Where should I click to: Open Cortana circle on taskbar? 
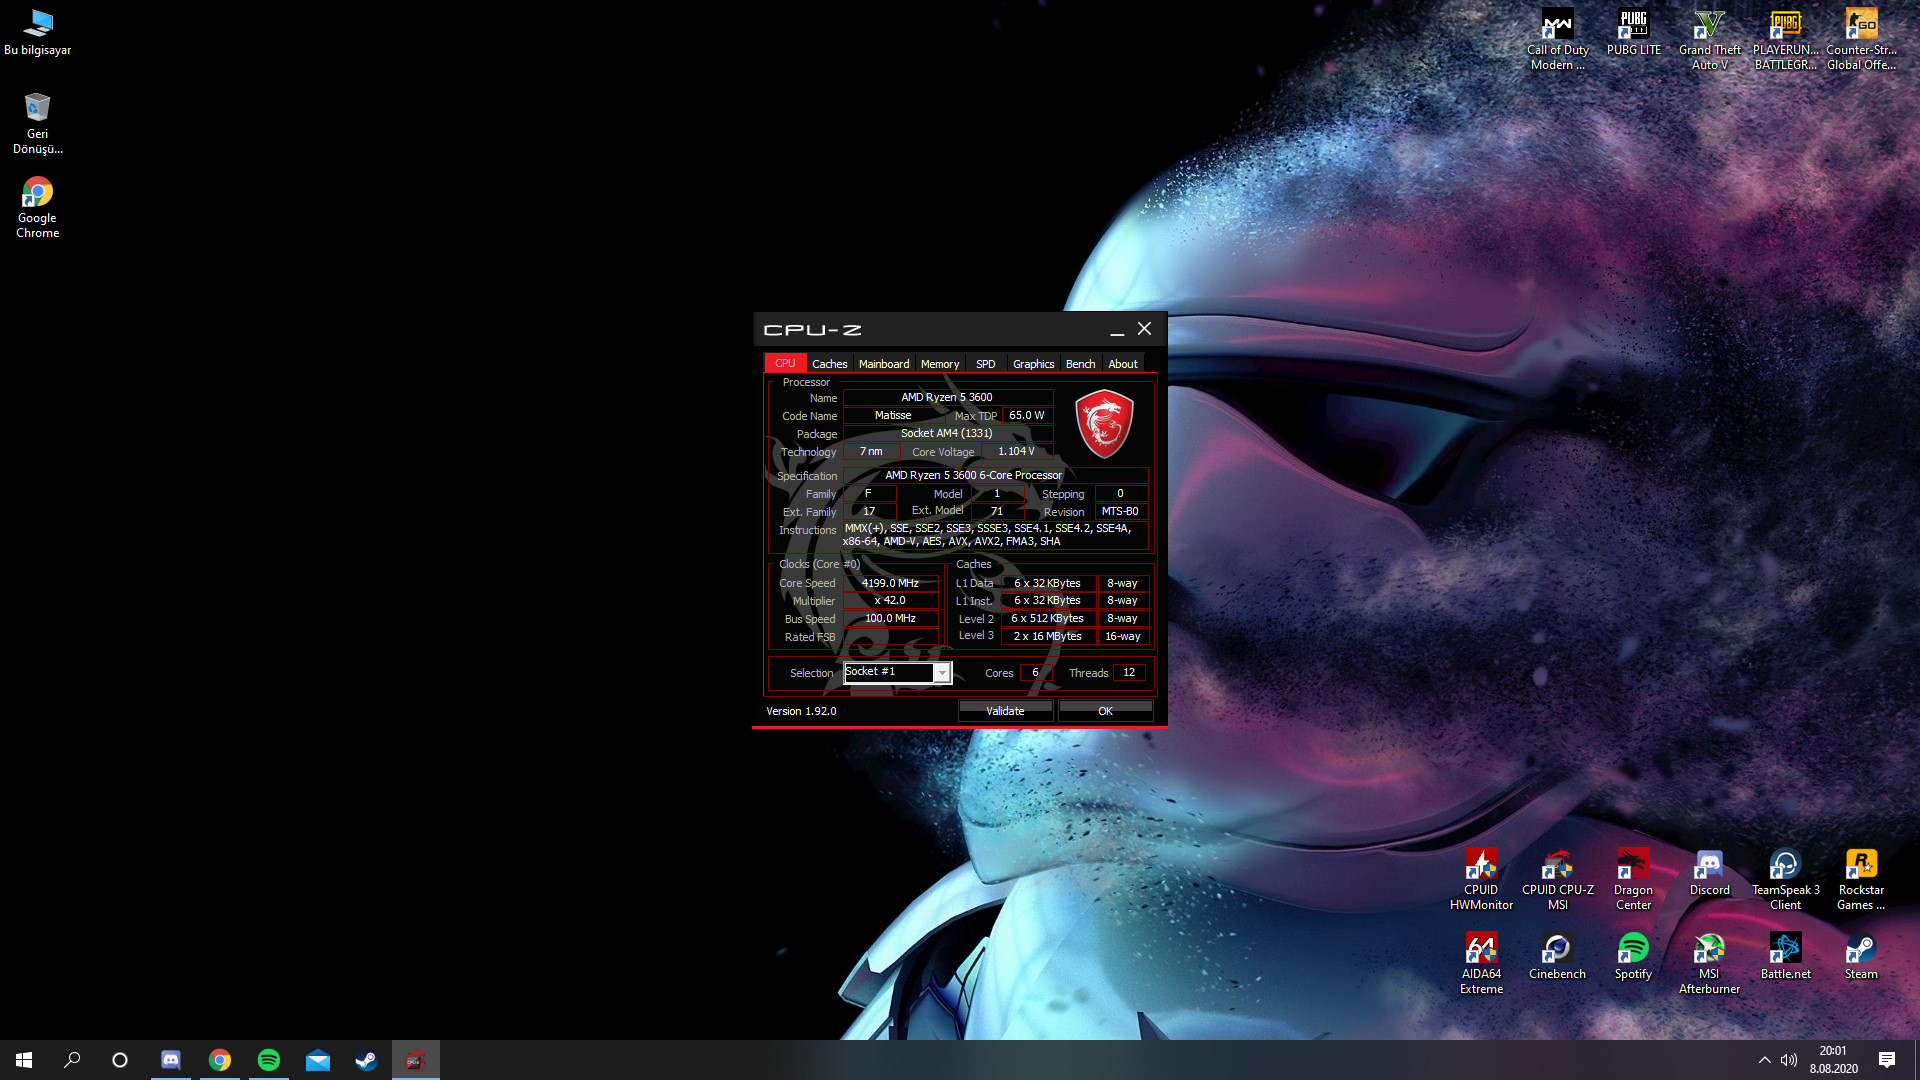tap(120, 1060)
